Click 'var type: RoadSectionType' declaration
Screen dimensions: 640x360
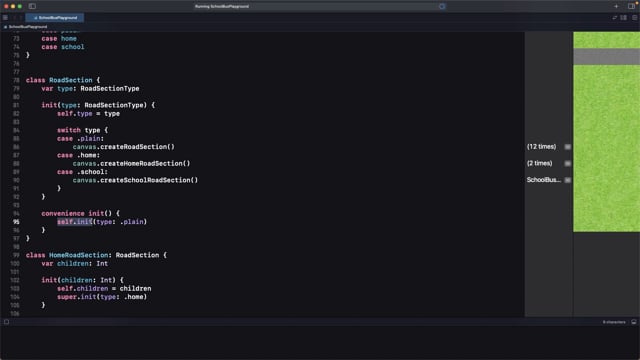(90, 89)
